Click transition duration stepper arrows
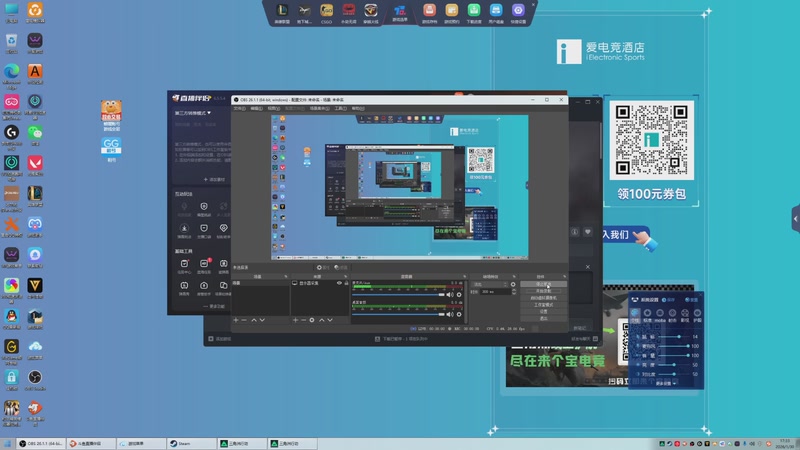Viewport: 800px width, 450px height. (x=513, y=291)
